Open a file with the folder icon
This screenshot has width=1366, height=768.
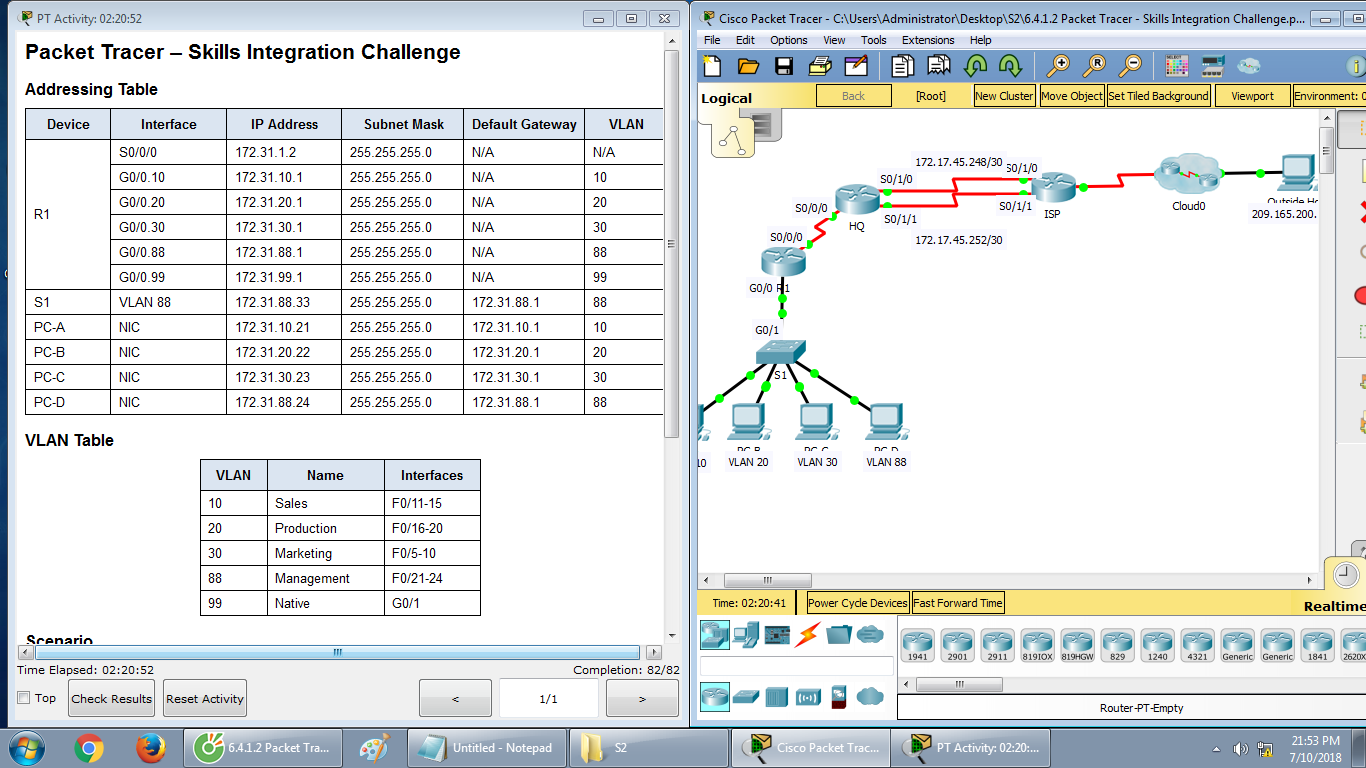click(x=748, y=66)
